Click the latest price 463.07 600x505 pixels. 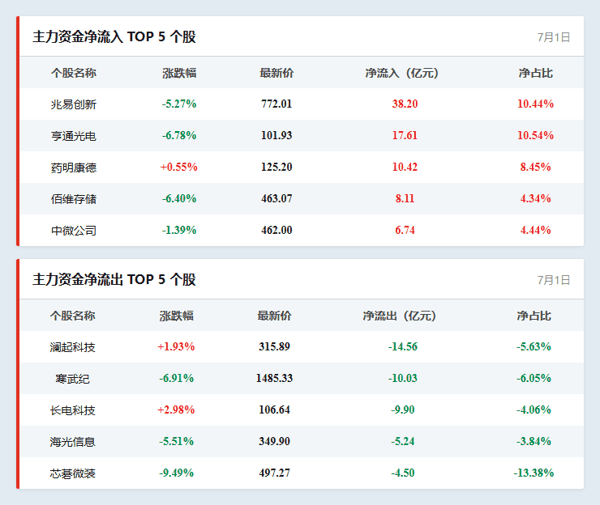pos(277,198)
